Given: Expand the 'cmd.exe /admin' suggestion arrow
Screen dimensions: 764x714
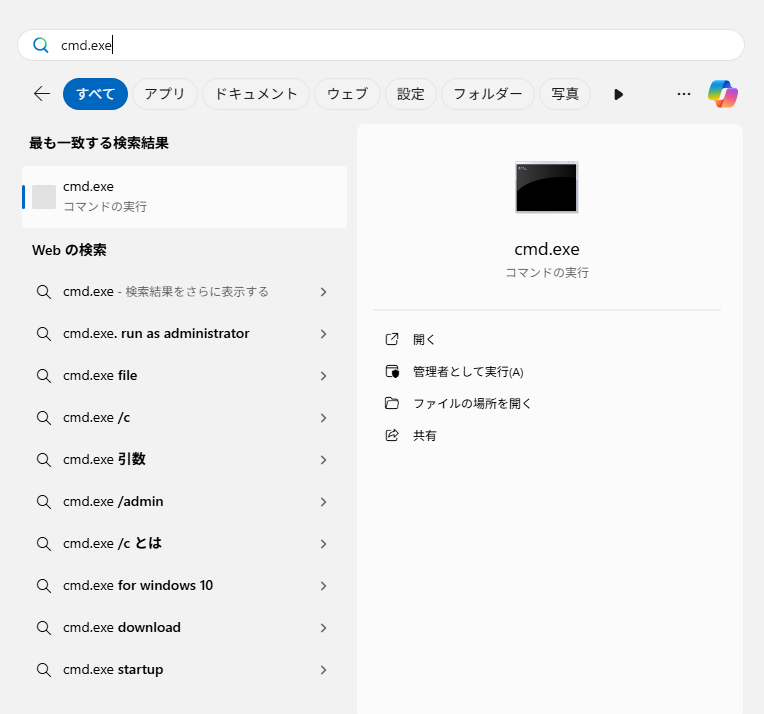Looking at the screenshot, I should (323, 502).
